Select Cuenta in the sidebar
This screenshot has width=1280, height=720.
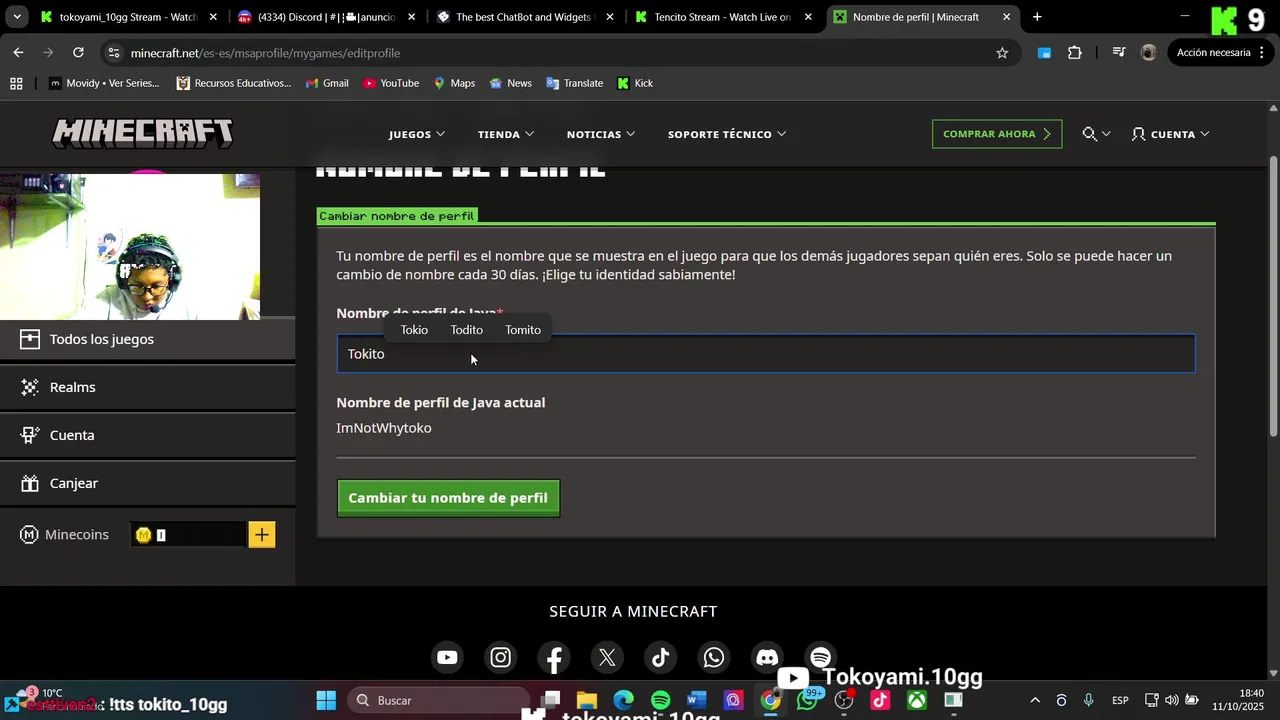tap(147, 435)
